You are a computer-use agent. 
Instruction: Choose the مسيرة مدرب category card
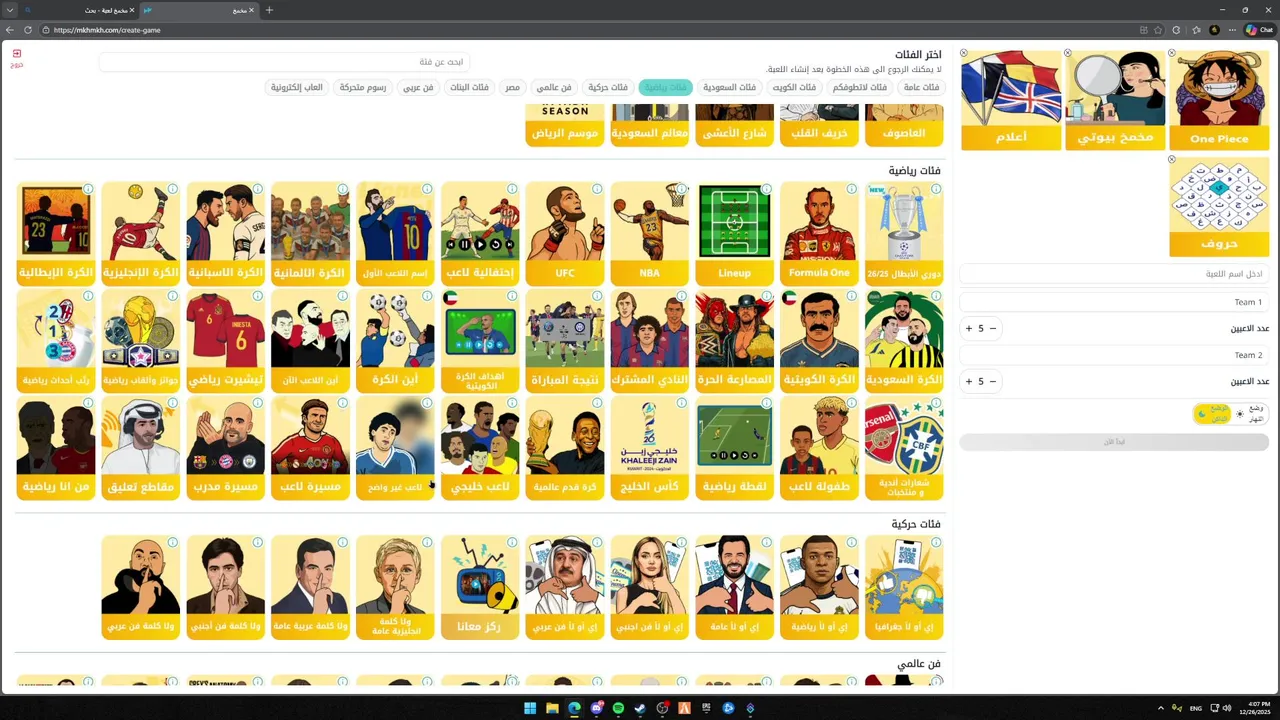point(226,447)
